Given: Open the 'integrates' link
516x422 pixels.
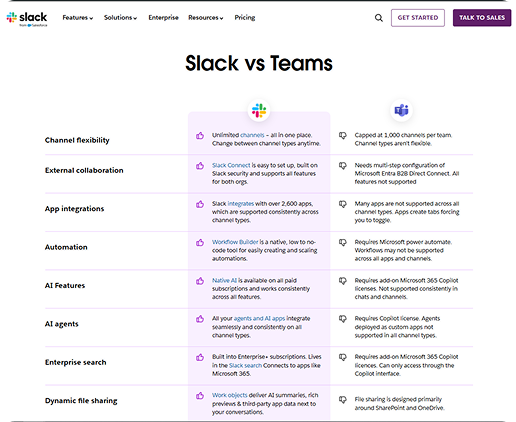Looking at the screenshot, I should click(x=241, y=204).
